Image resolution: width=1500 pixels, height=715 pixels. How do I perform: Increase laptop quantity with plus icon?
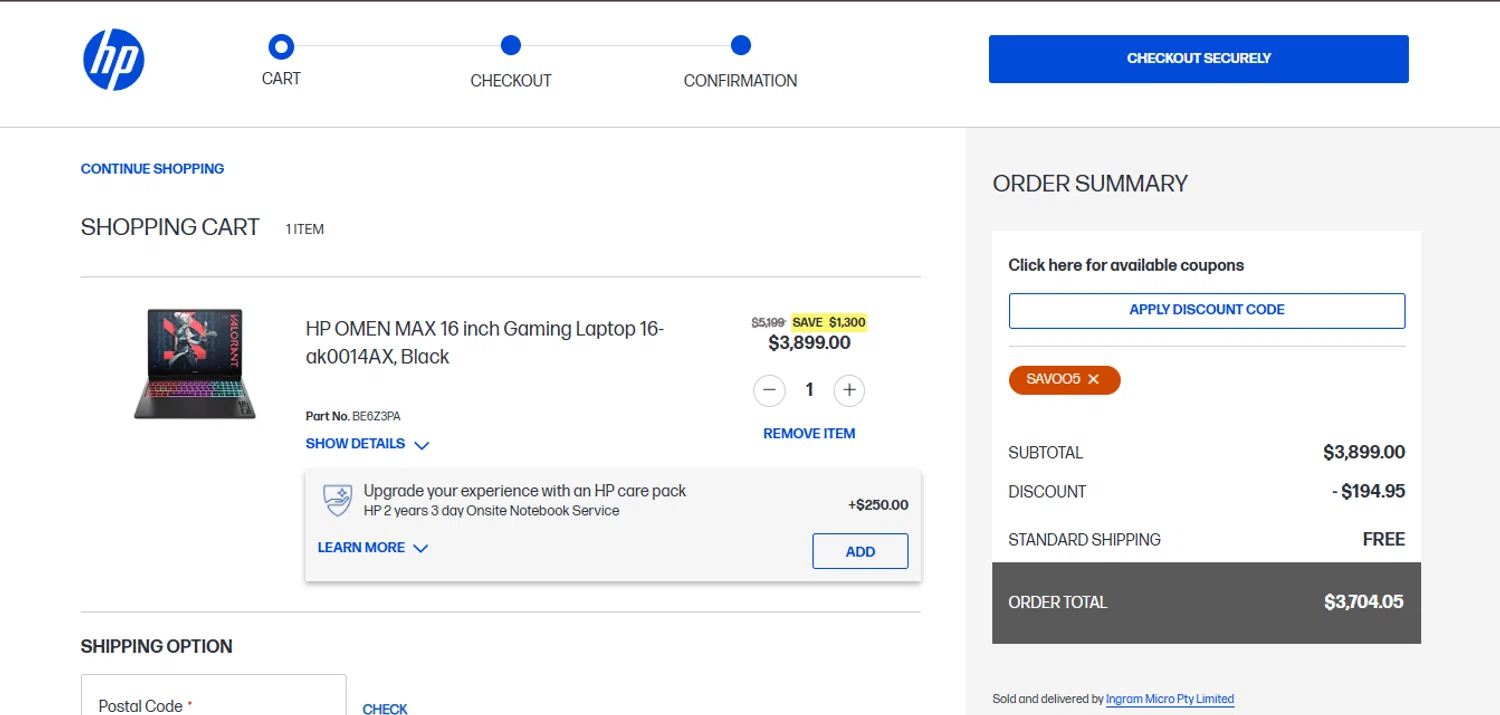tap(849, 390)
